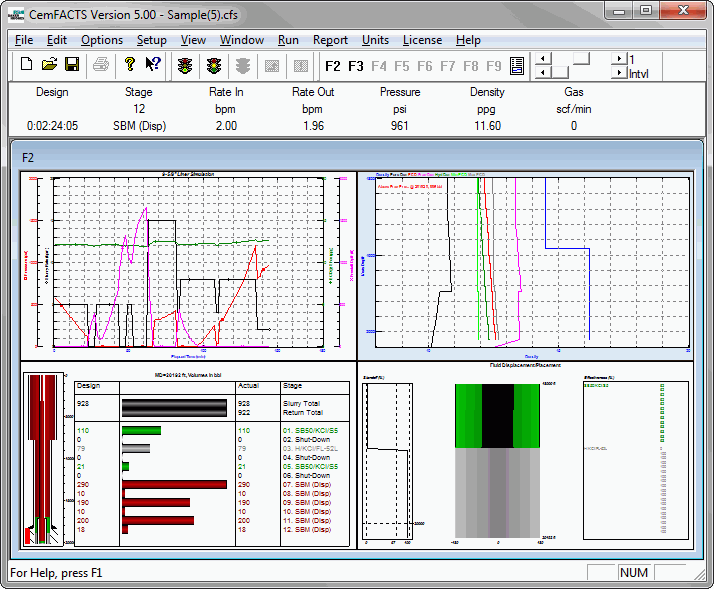Expand the Report menu
The height and width of the screenshot is (589, 714).
click(330, 40)
